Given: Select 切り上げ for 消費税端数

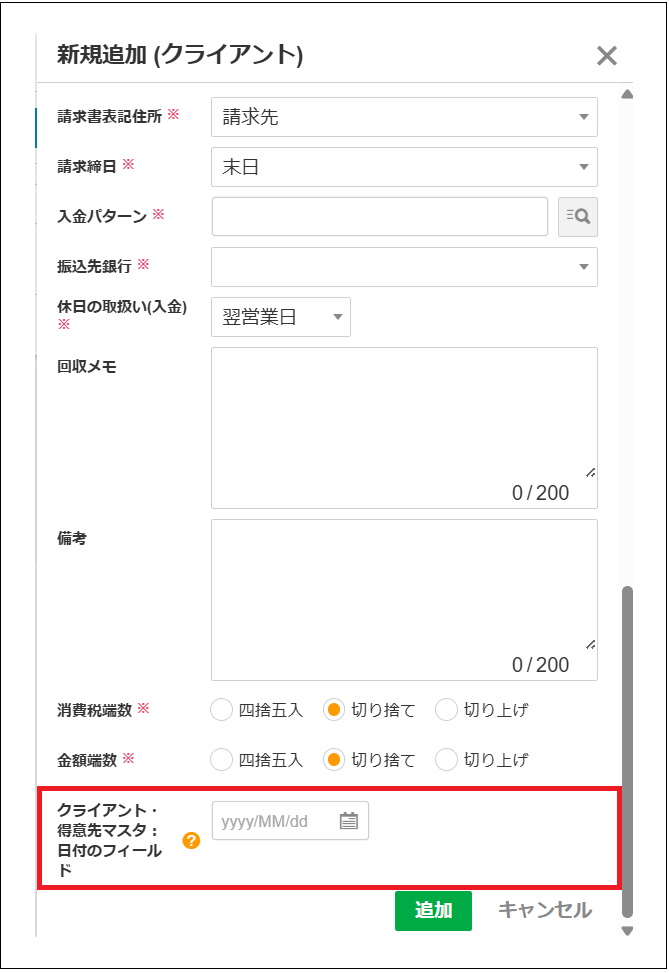Looking at the screenshot, I should coord(446,710).
